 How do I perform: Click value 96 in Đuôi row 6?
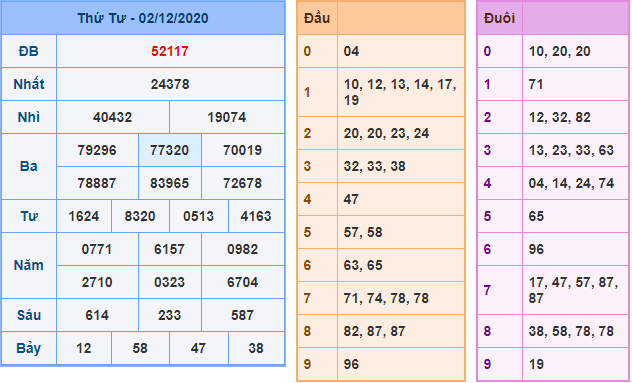point(536,250)
